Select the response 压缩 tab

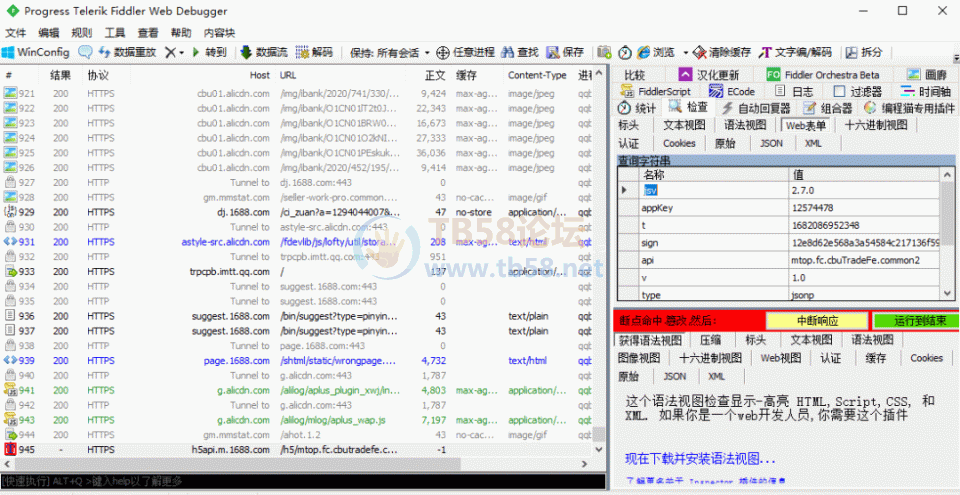tap(710, 339)
